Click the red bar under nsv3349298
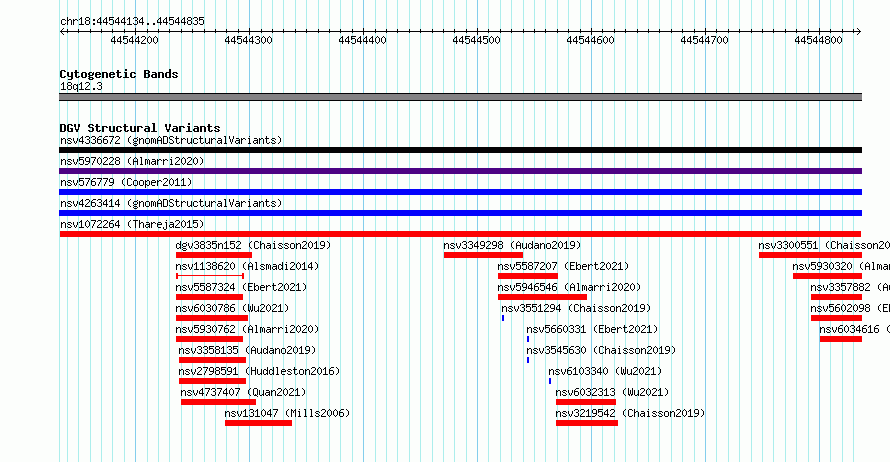 click(x=483, y=255)
